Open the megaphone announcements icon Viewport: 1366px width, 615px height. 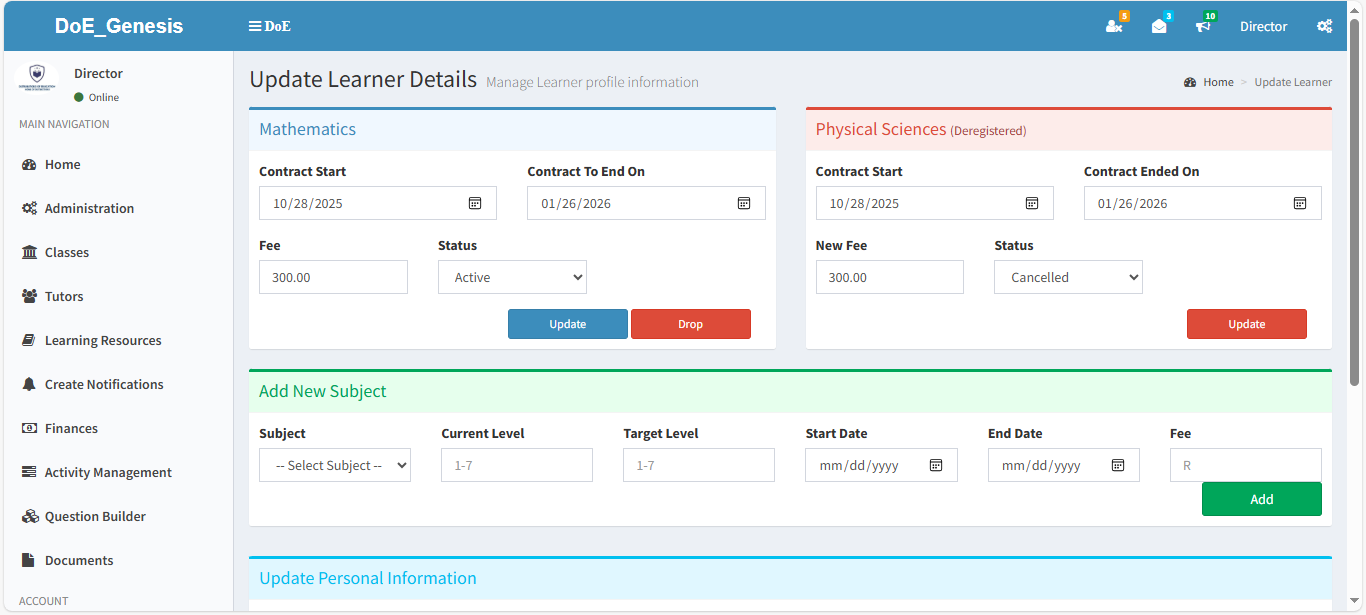[1203, 27]
